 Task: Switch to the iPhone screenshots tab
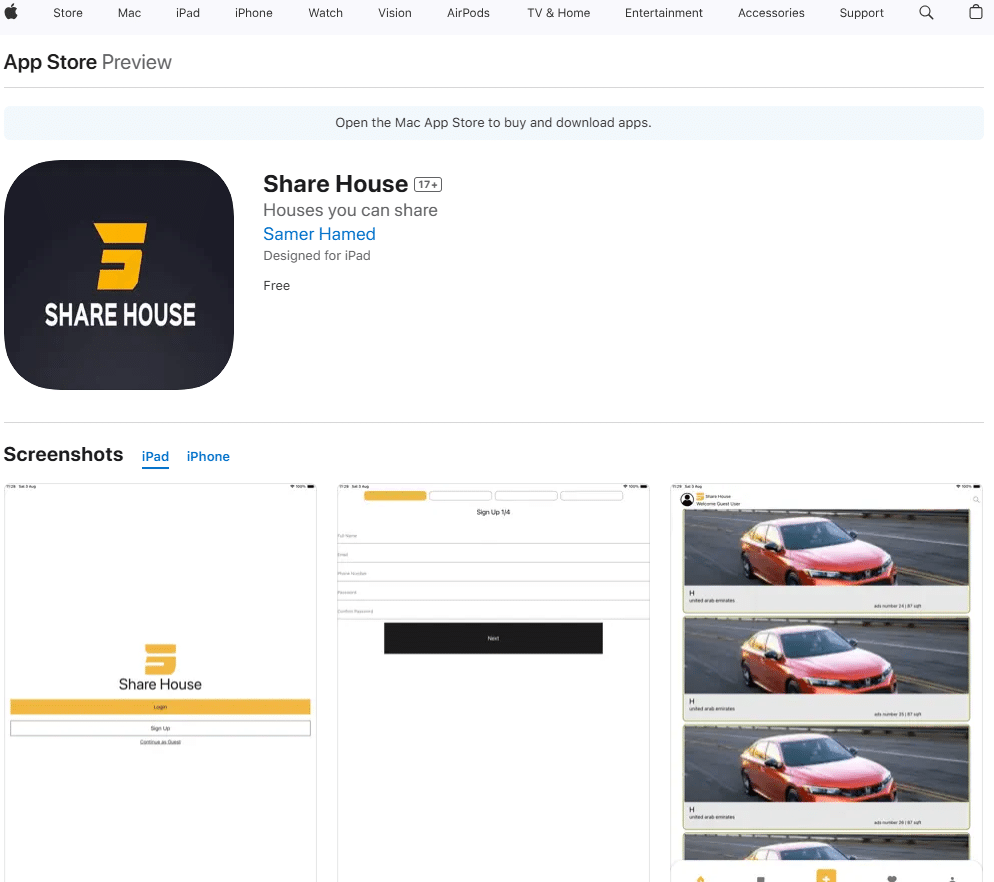click(x=208, y=457)
